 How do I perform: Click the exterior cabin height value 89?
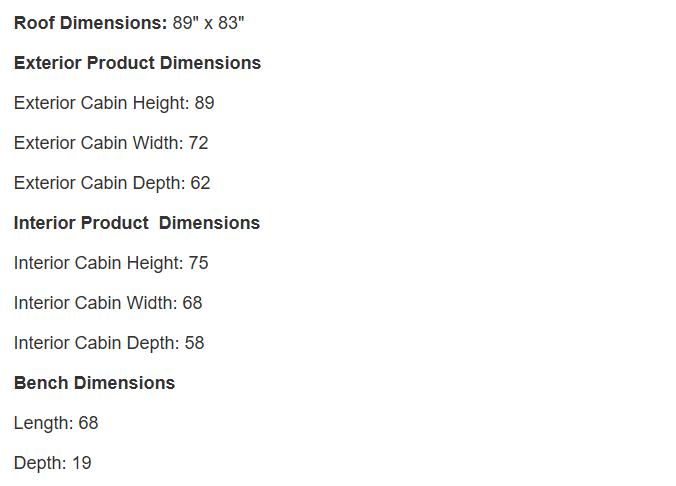[204, 103]
